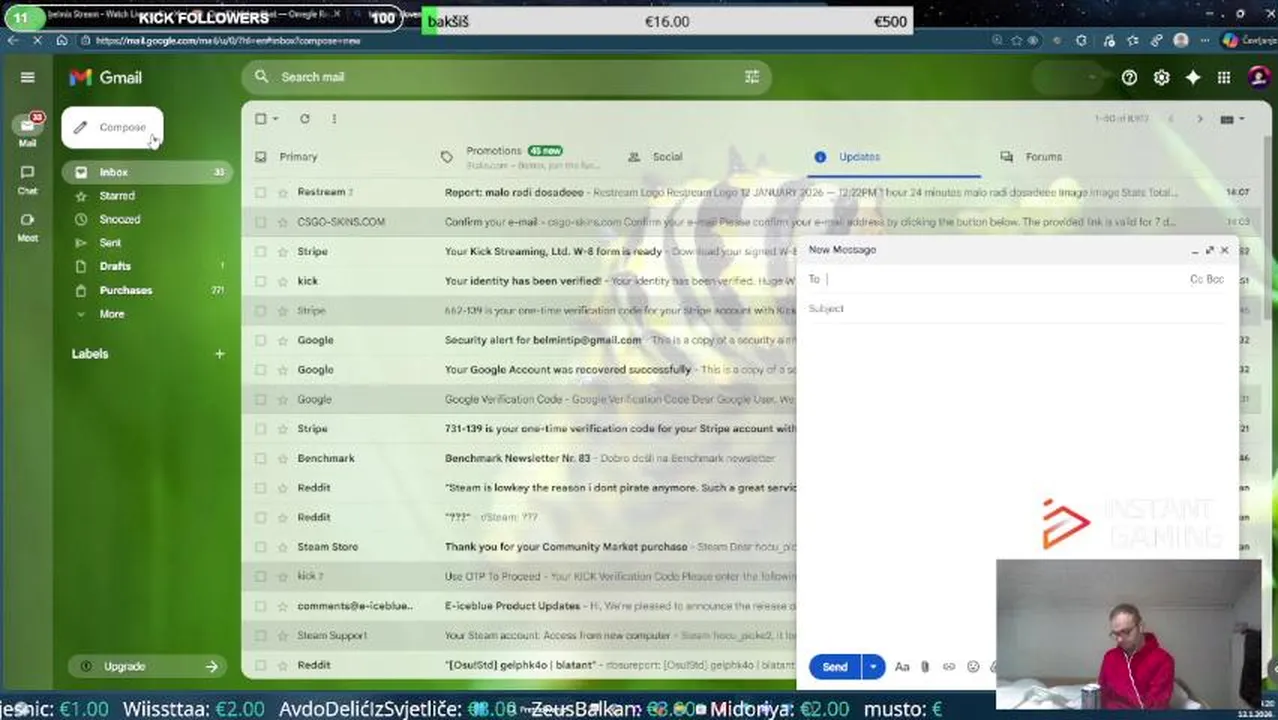Open the Google account avatar
Image resolution: width=1278 pixels, height=720 pixels.
[1259, 77]
